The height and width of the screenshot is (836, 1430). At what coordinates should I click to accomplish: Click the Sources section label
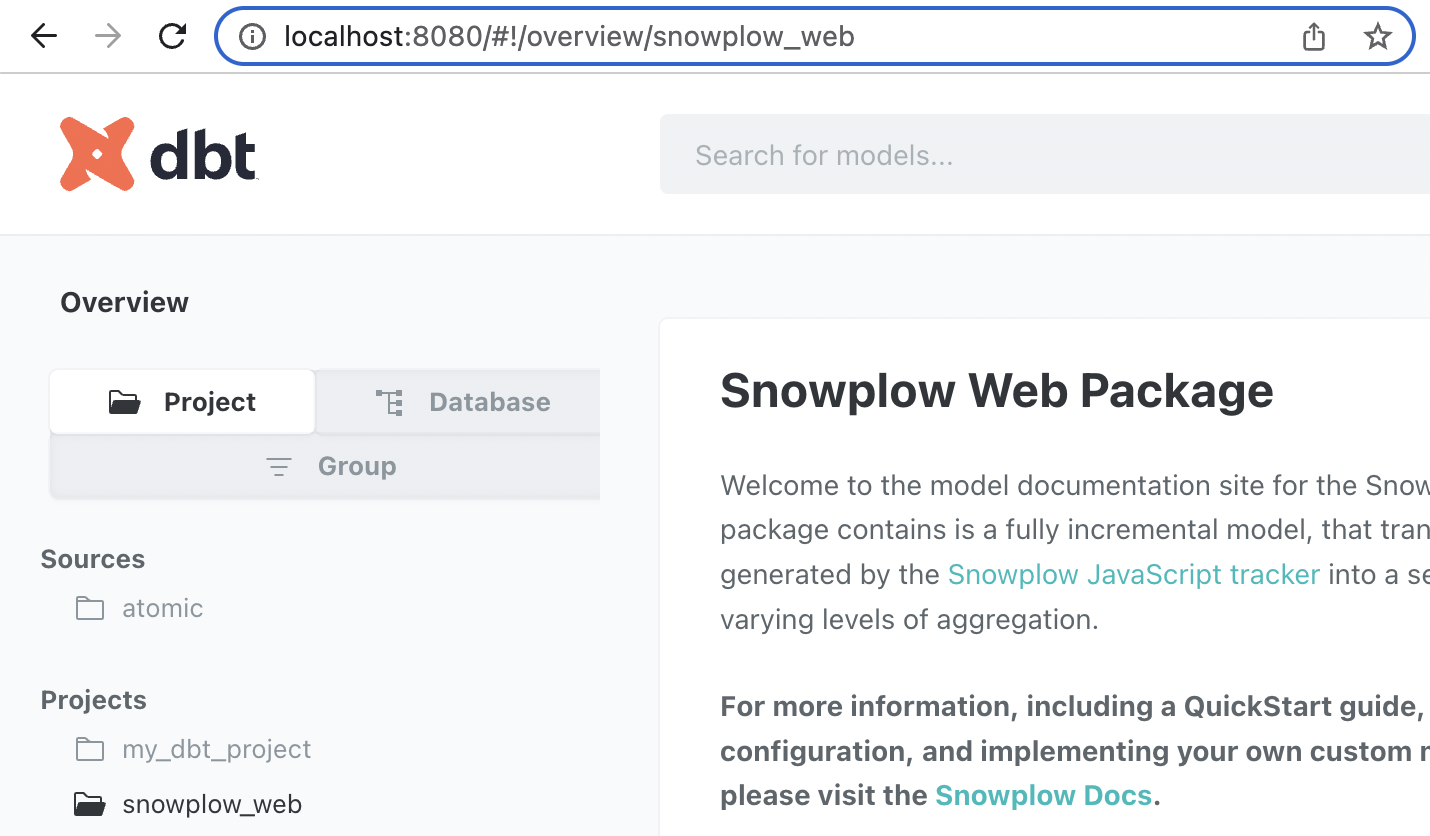pyautogui.click(x=93, y=559)
